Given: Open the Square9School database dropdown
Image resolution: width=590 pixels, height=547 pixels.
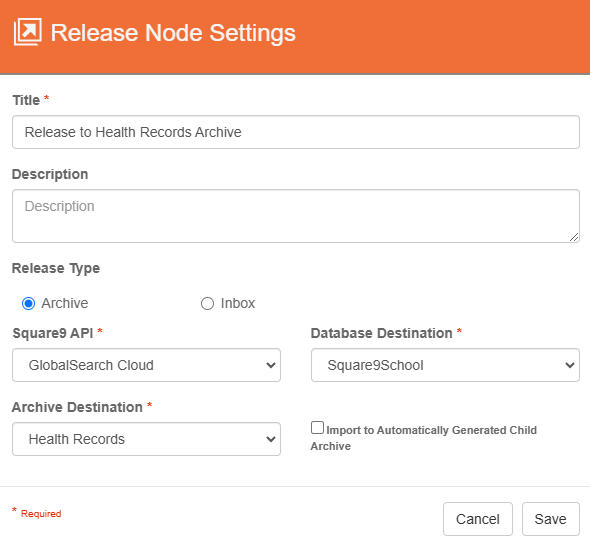Looking at the screenshot, I should (x=445, y=365).
